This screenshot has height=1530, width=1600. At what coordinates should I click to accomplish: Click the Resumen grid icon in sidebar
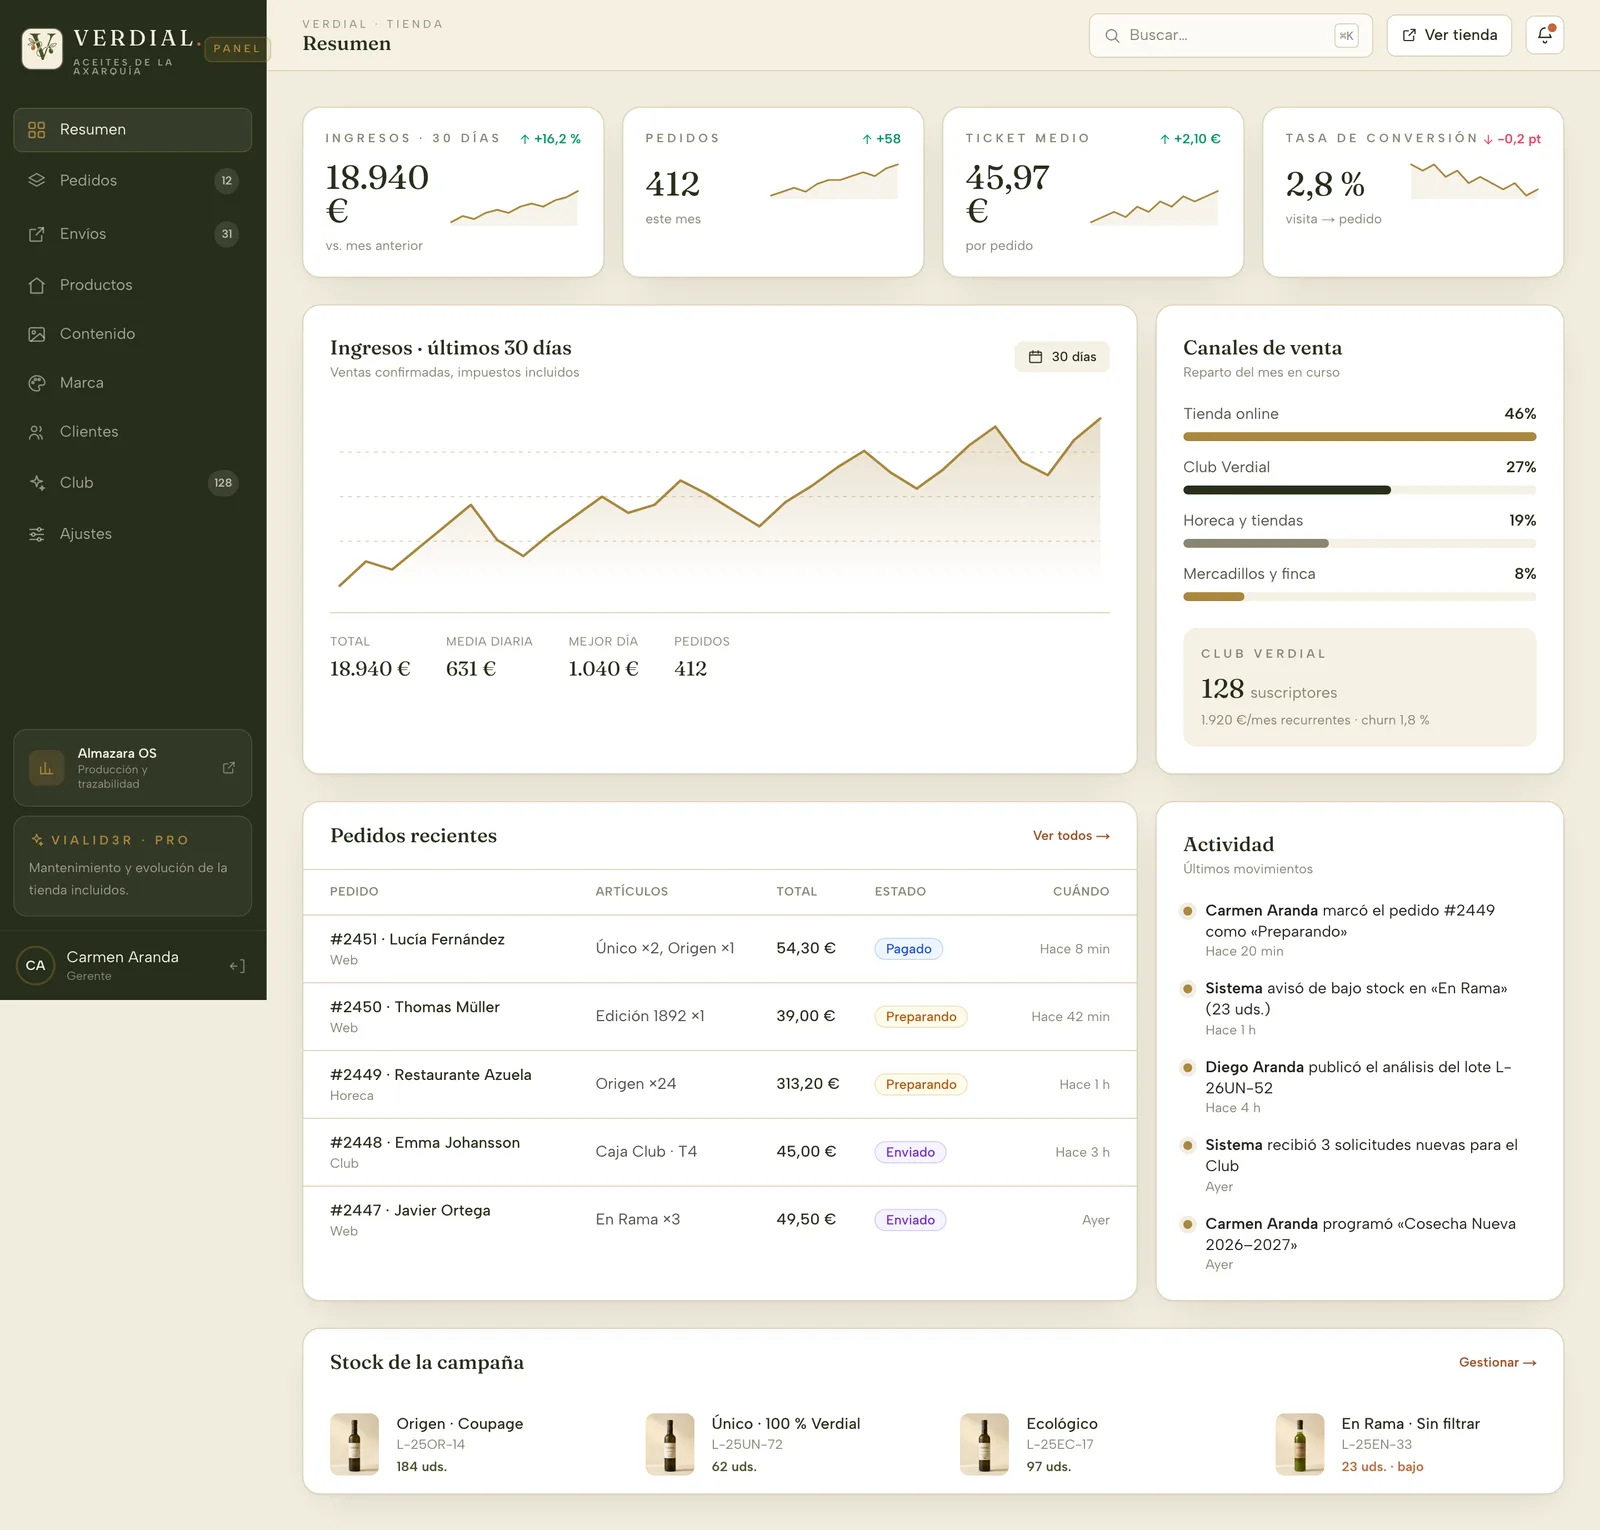tap(37, 130)
